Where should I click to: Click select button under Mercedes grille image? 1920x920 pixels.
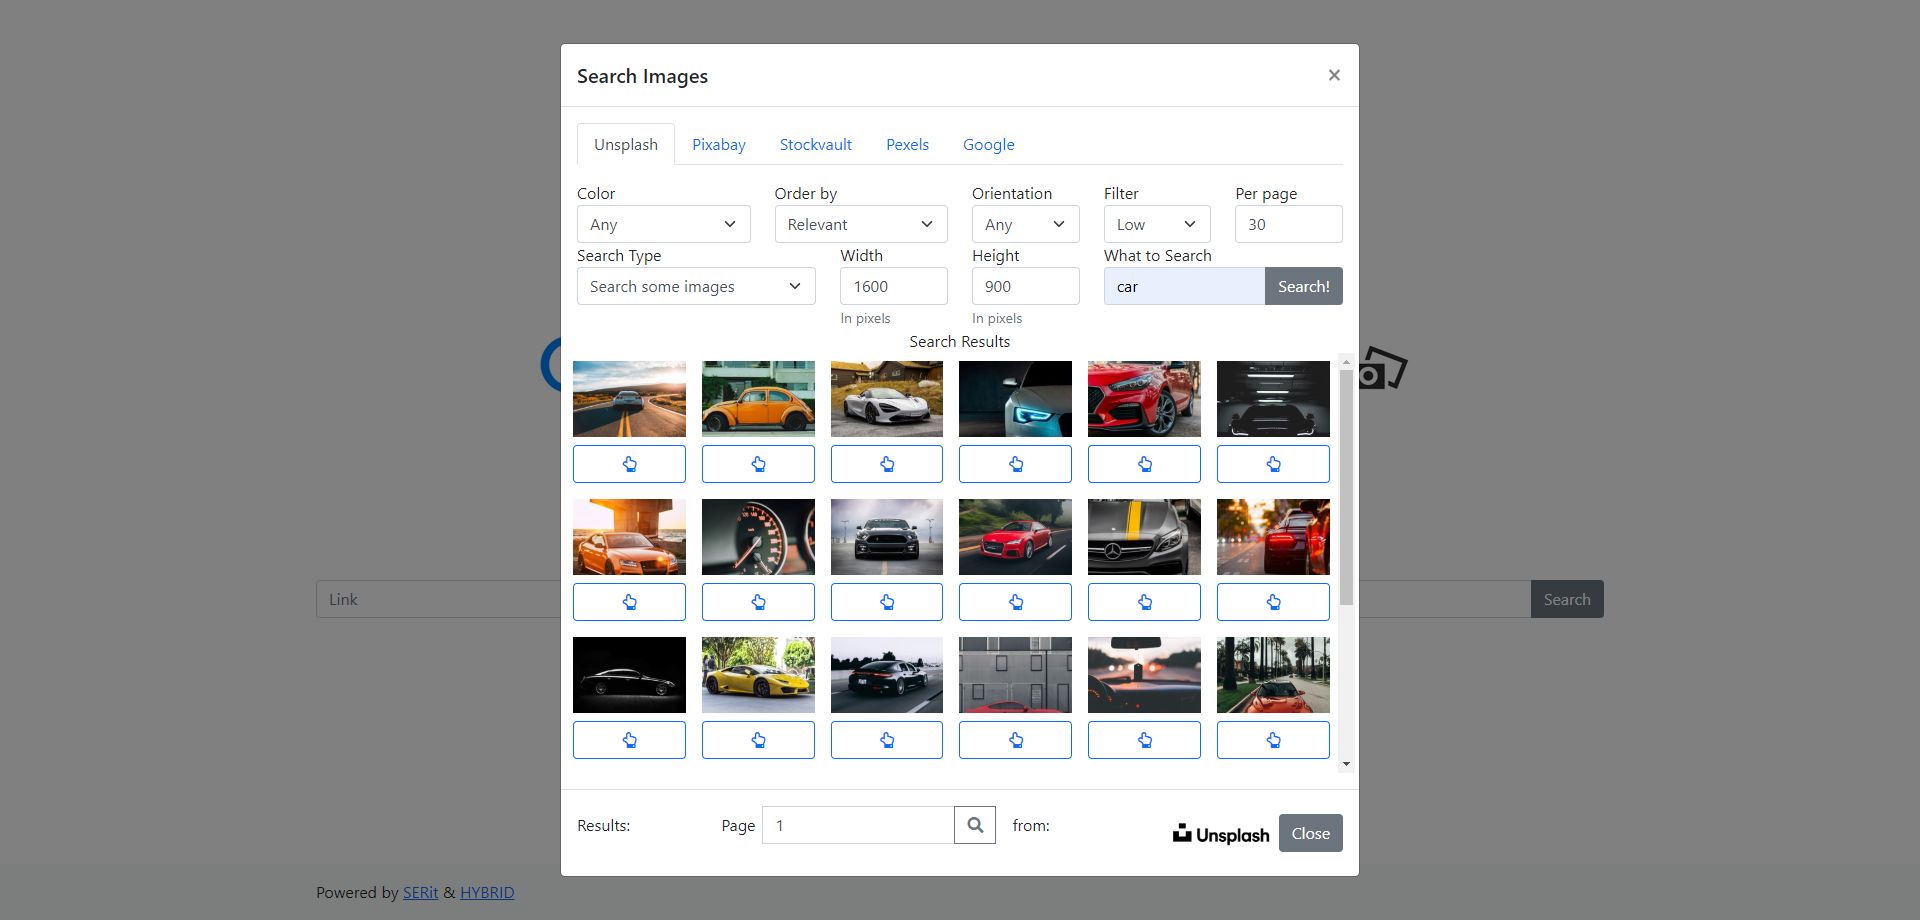(1144, 602)
